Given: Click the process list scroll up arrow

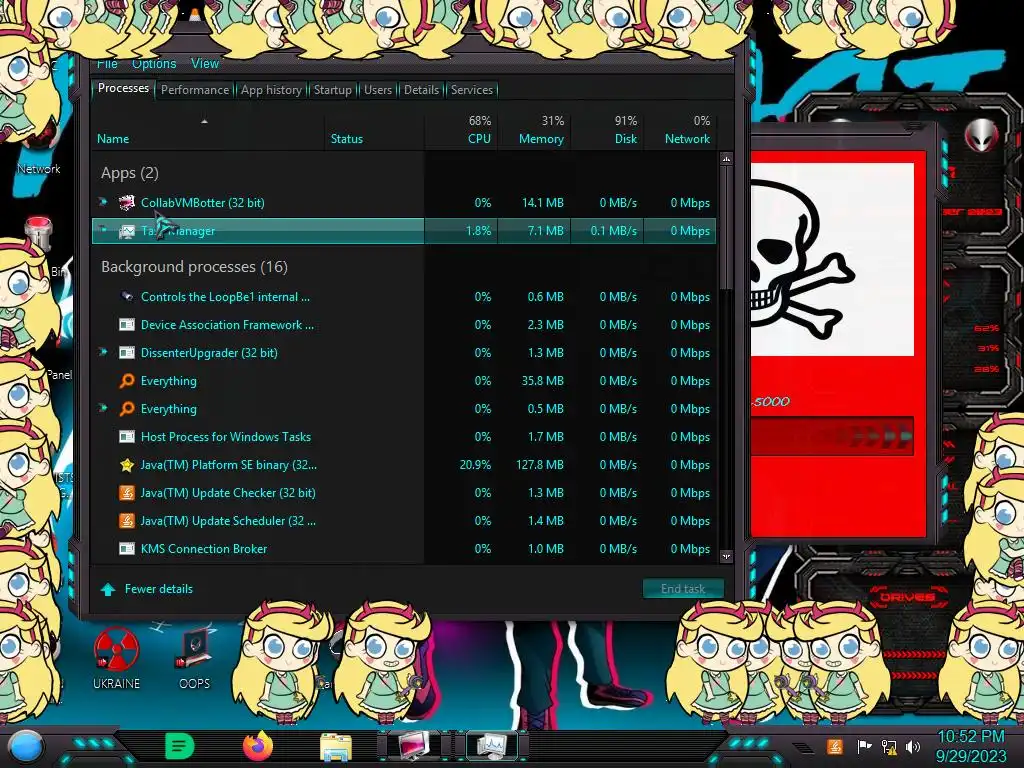Looking at the screenshot, I should [x=726, y=159].
